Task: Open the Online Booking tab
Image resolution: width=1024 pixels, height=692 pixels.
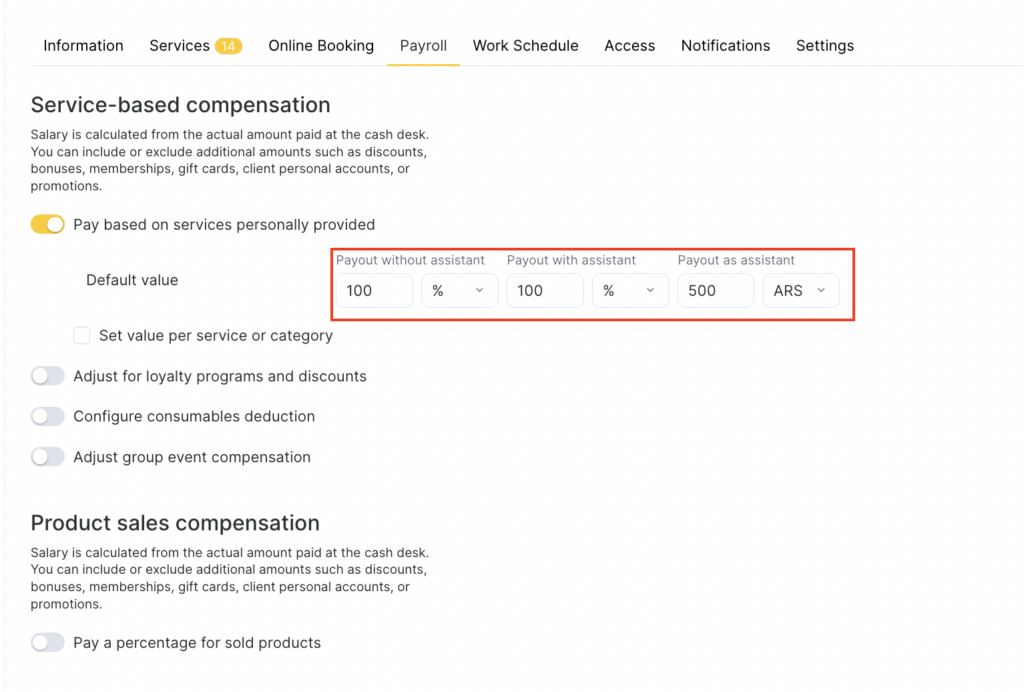Action: 321,46
